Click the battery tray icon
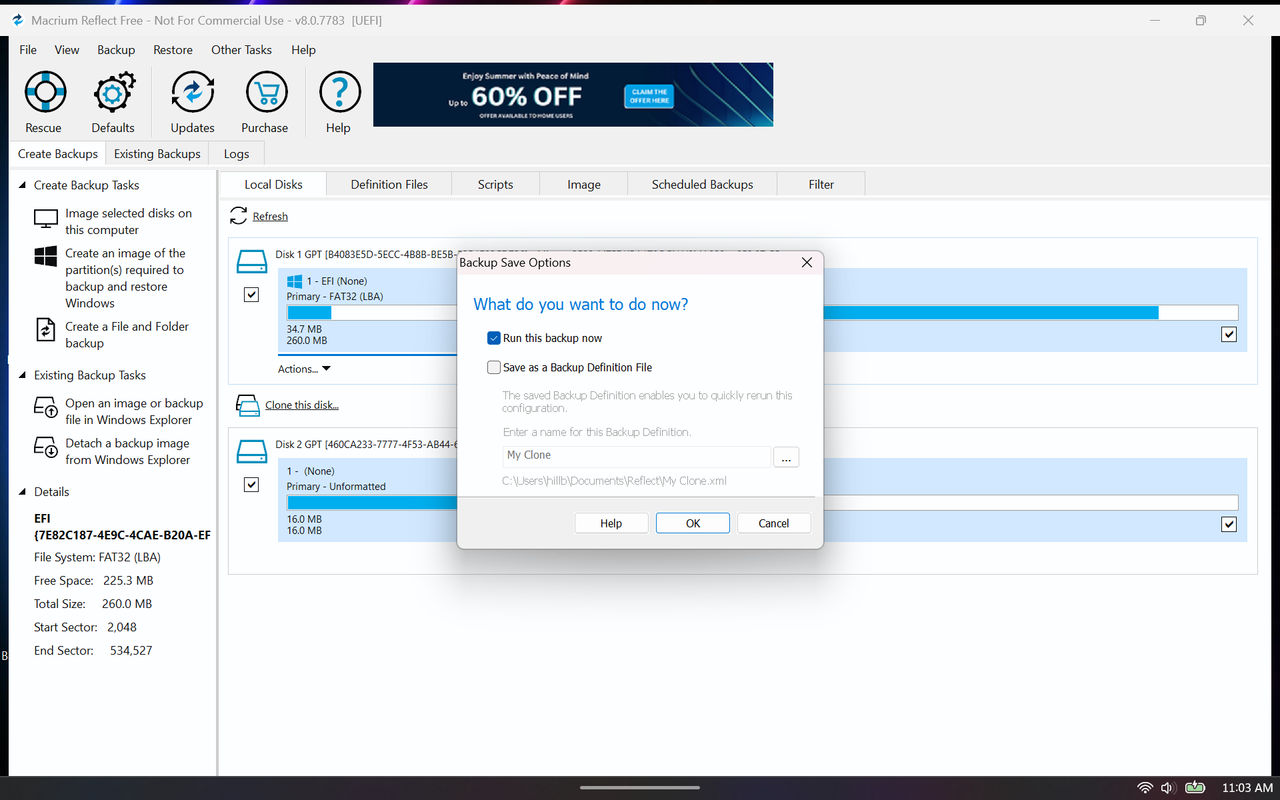Screen dimensions: 1280x800 [x=1194, y=788]
